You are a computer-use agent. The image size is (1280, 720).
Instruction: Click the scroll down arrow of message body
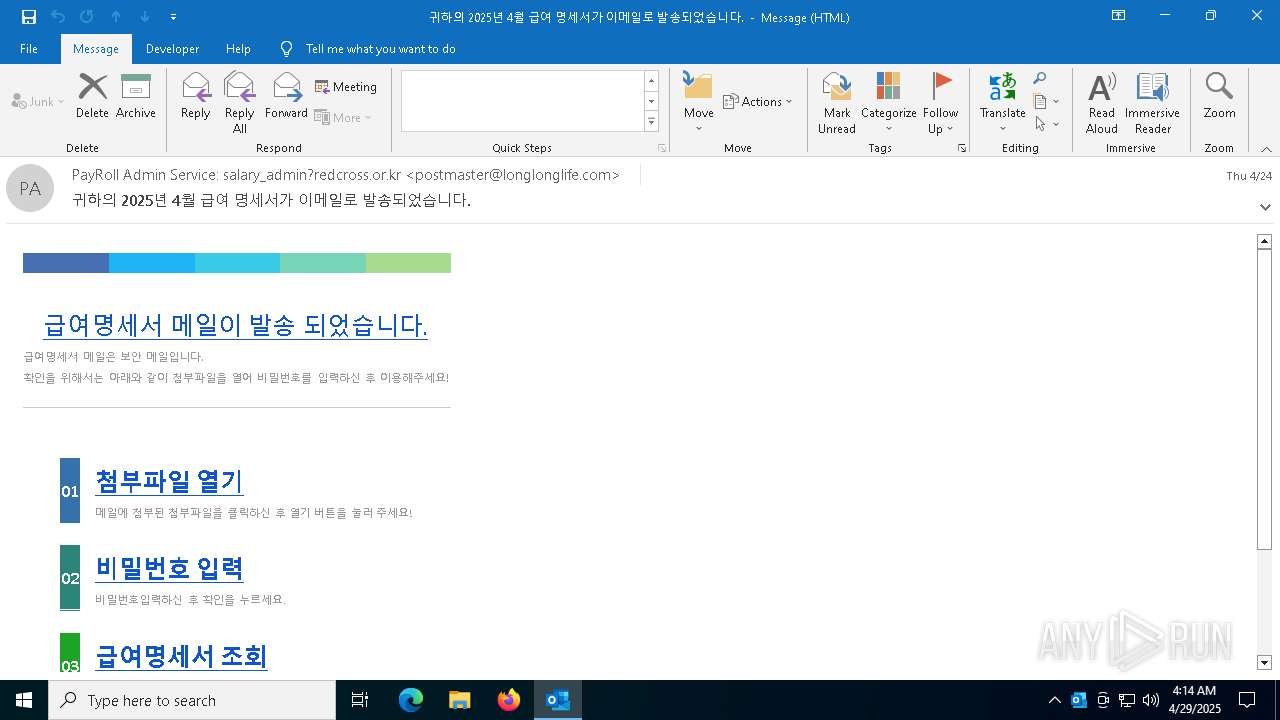pyautogui.click(x=1264, y=662)
